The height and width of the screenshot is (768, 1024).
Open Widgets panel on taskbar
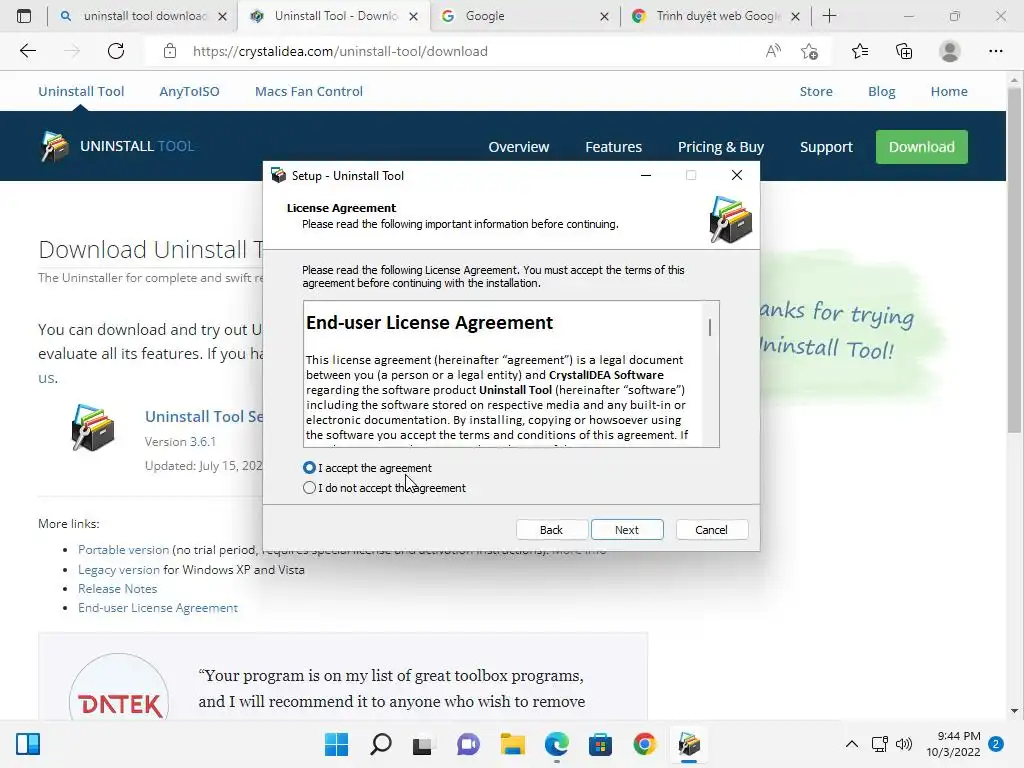(x=28, y=744)
